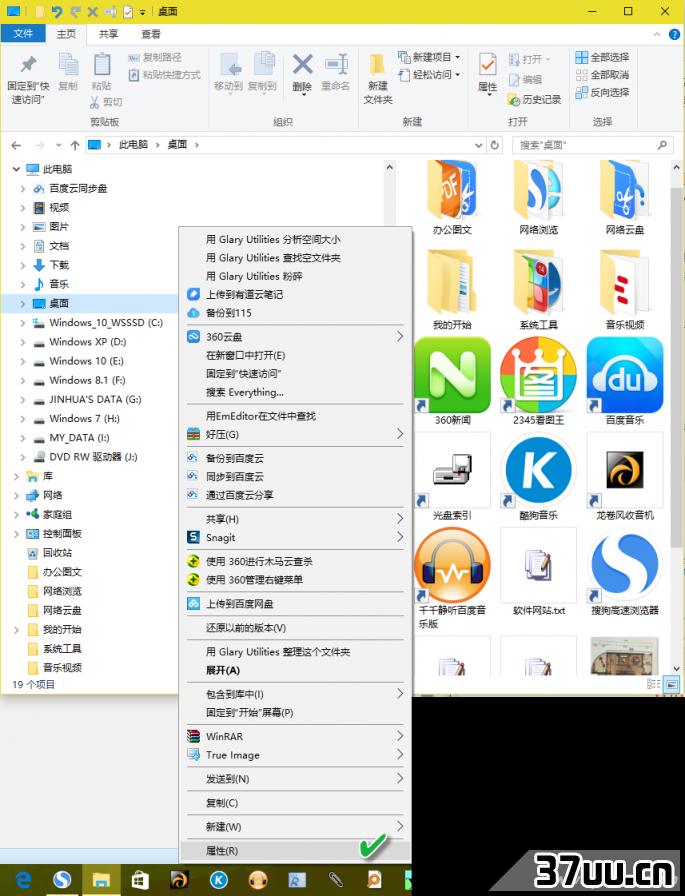Choose 复制(C) in context menu
The width and height of the screenshot is (685, 896).
(x=295, y=803)
